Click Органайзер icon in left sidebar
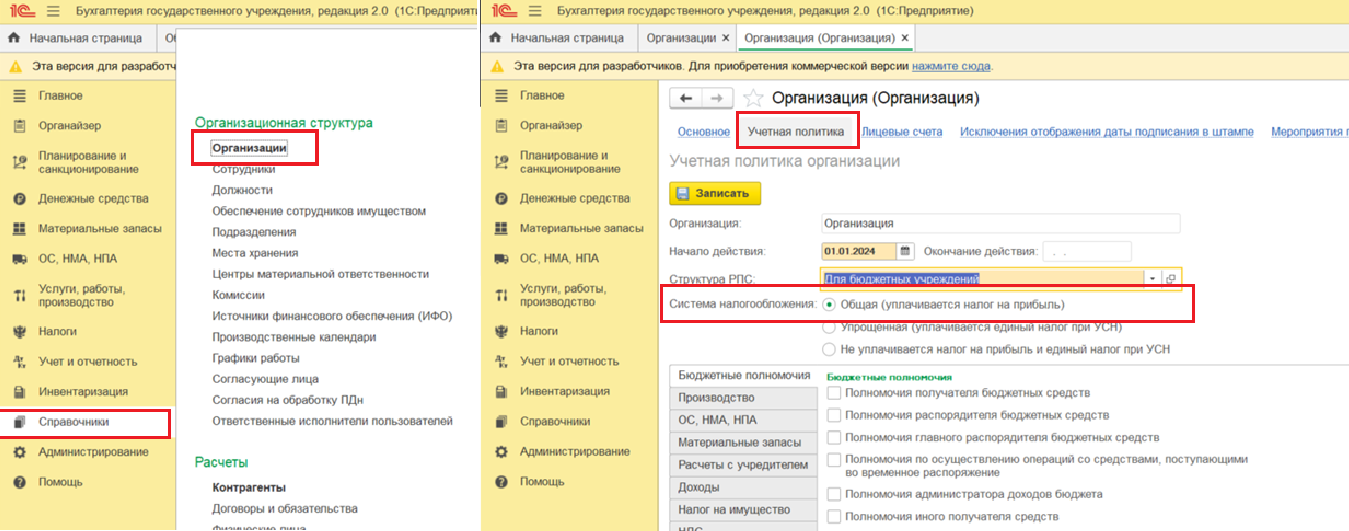Viewport: 1349px width, 531px height. (x=19, y=126)
